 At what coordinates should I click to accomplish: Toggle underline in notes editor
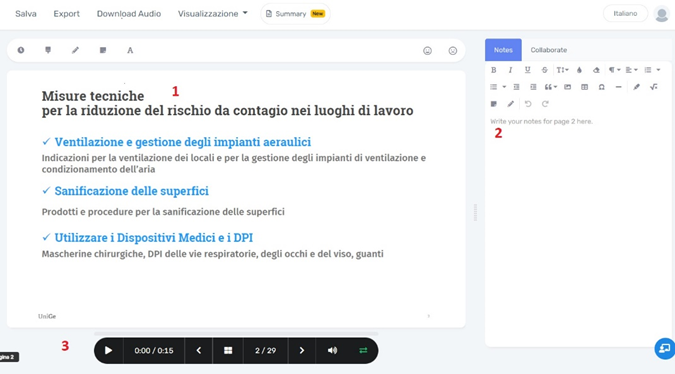click(x=527, y=70)
